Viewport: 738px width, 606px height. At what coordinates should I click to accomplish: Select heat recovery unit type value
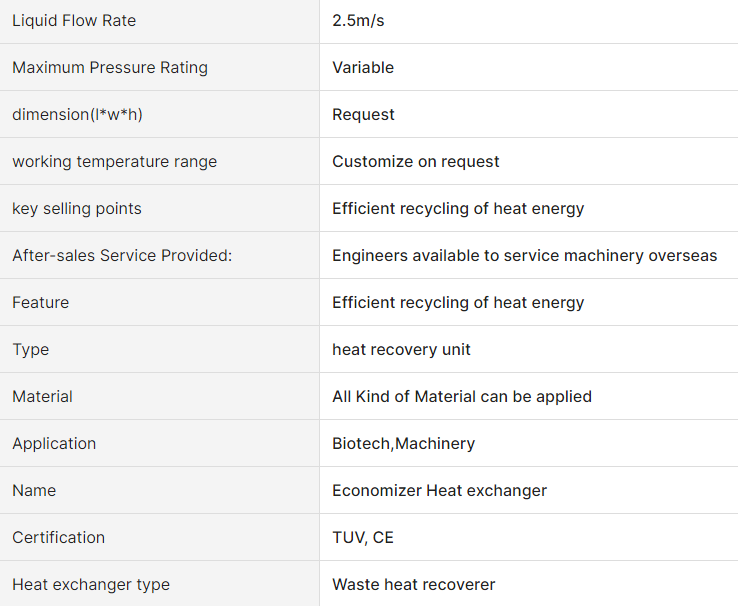click(x=401, y=350)
